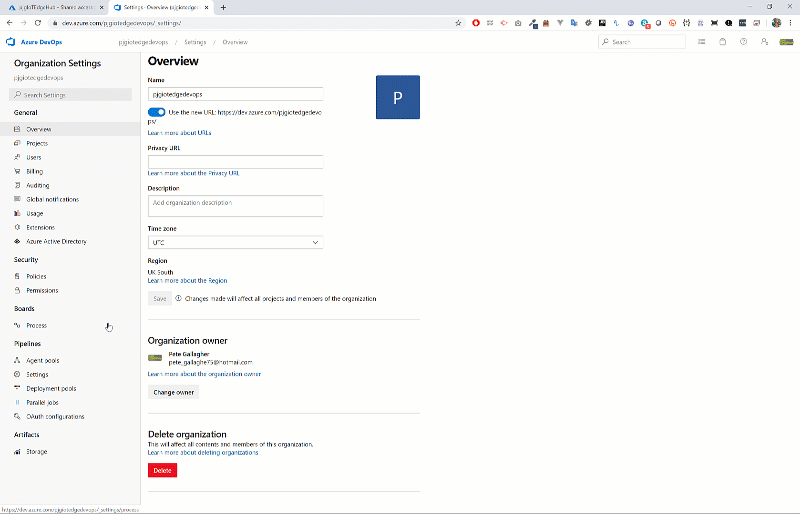Select Billing in the settings sidebar
Image resolution: width=800 pixels, height=514 pixels.
70,172
